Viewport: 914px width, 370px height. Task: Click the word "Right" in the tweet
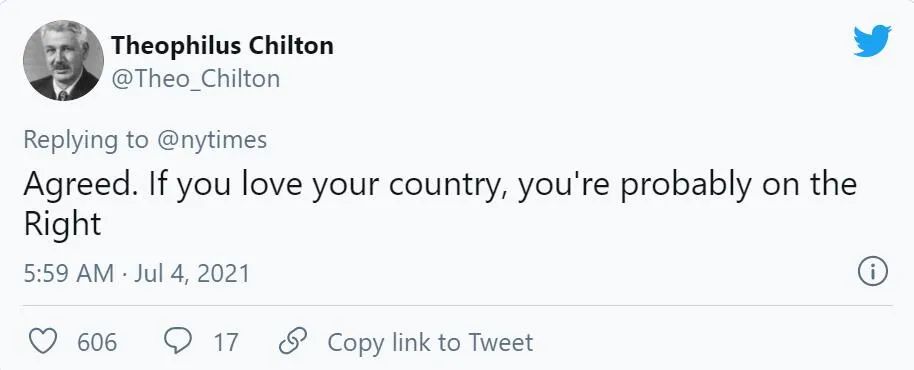tap(62, 224)
